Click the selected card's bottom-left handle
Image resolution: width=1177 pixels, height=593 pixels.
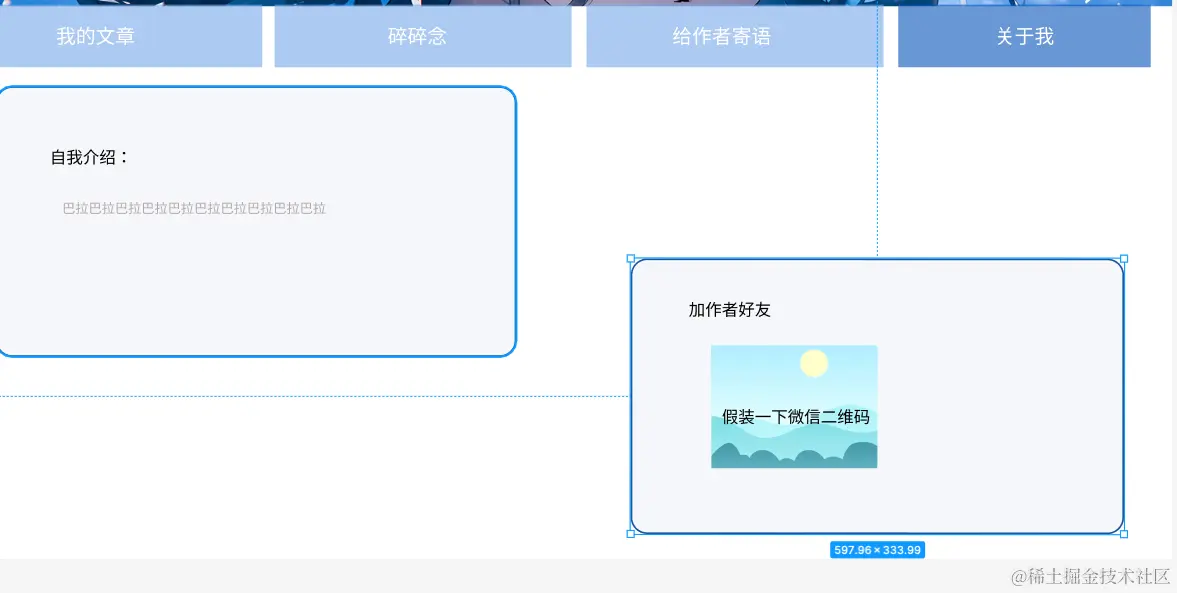click(x=631, y=534)
